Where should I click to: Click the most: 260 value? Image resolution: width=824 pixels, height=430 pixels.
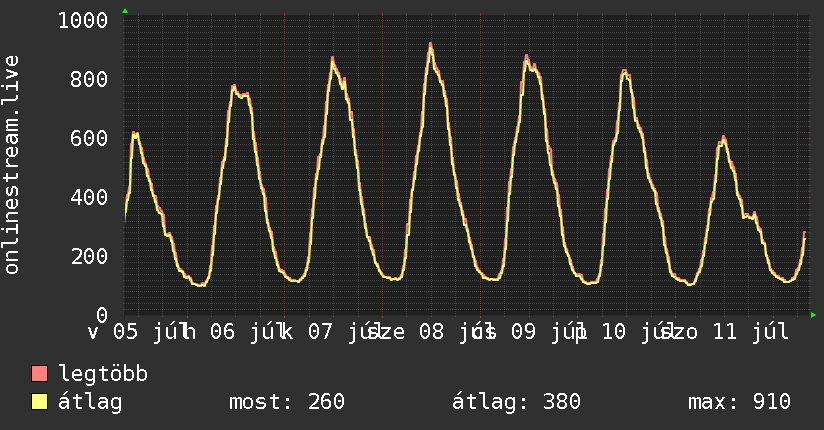tap(287, 402)
